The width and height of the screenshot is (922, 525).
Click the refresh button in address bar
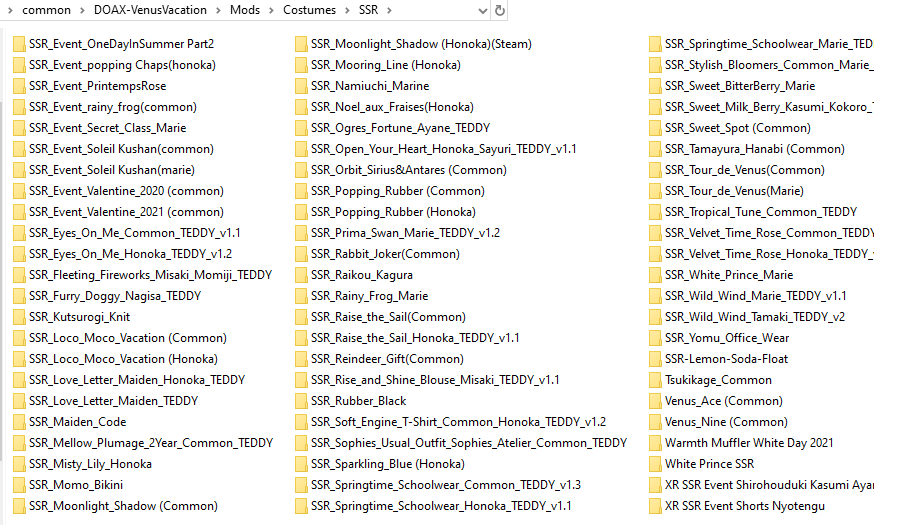pos(499,10)
